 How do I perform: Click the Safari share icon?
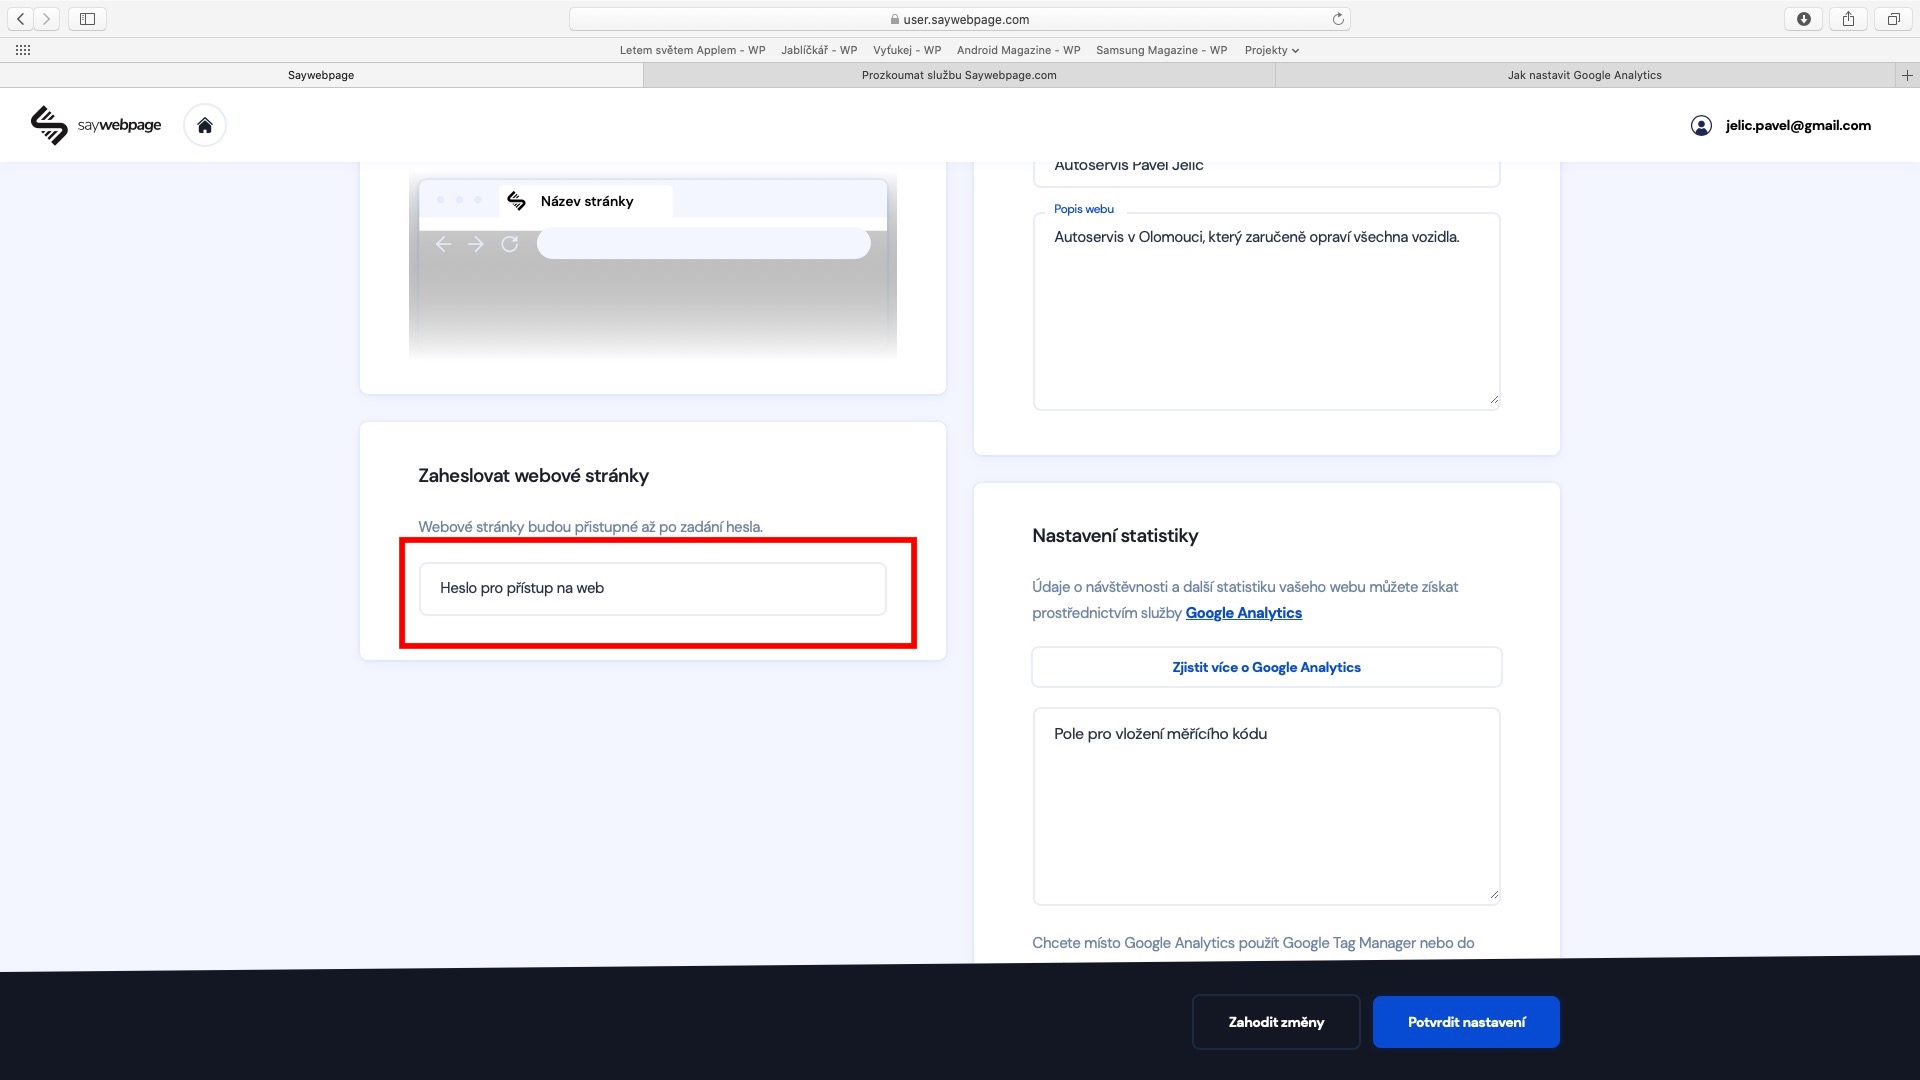pyautogui.click(x=1848, y=19)
